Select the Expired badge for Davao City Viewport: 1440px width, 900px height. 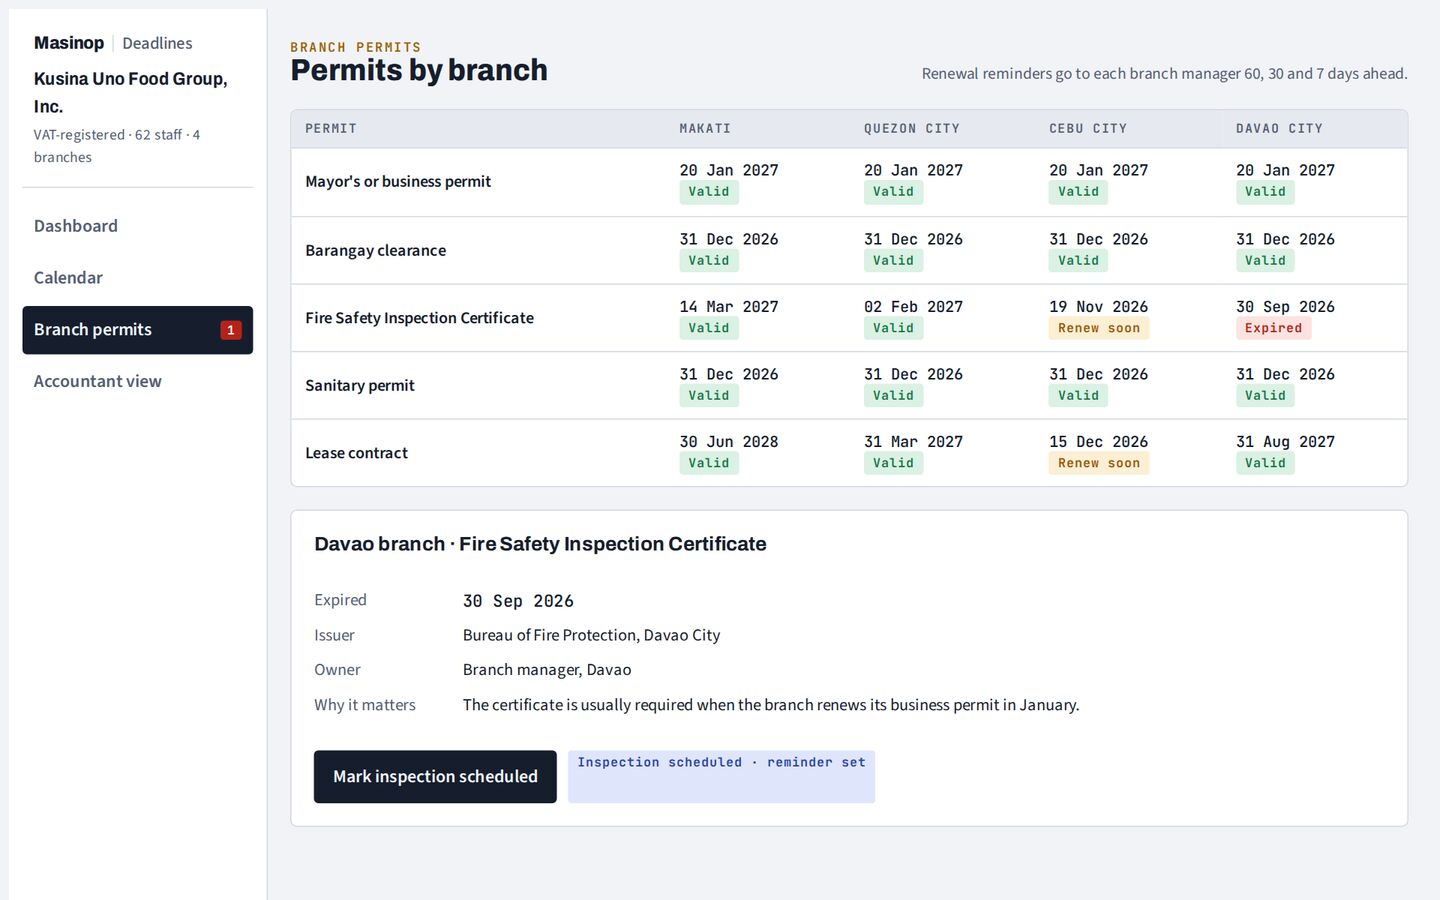tap(1273, 328)
